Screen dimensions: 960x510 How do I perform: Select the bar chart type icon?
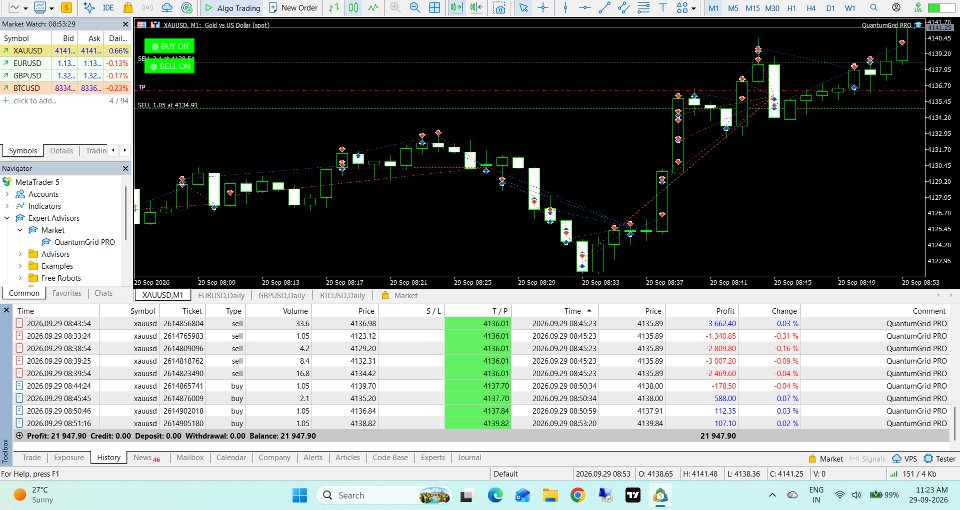334,8
